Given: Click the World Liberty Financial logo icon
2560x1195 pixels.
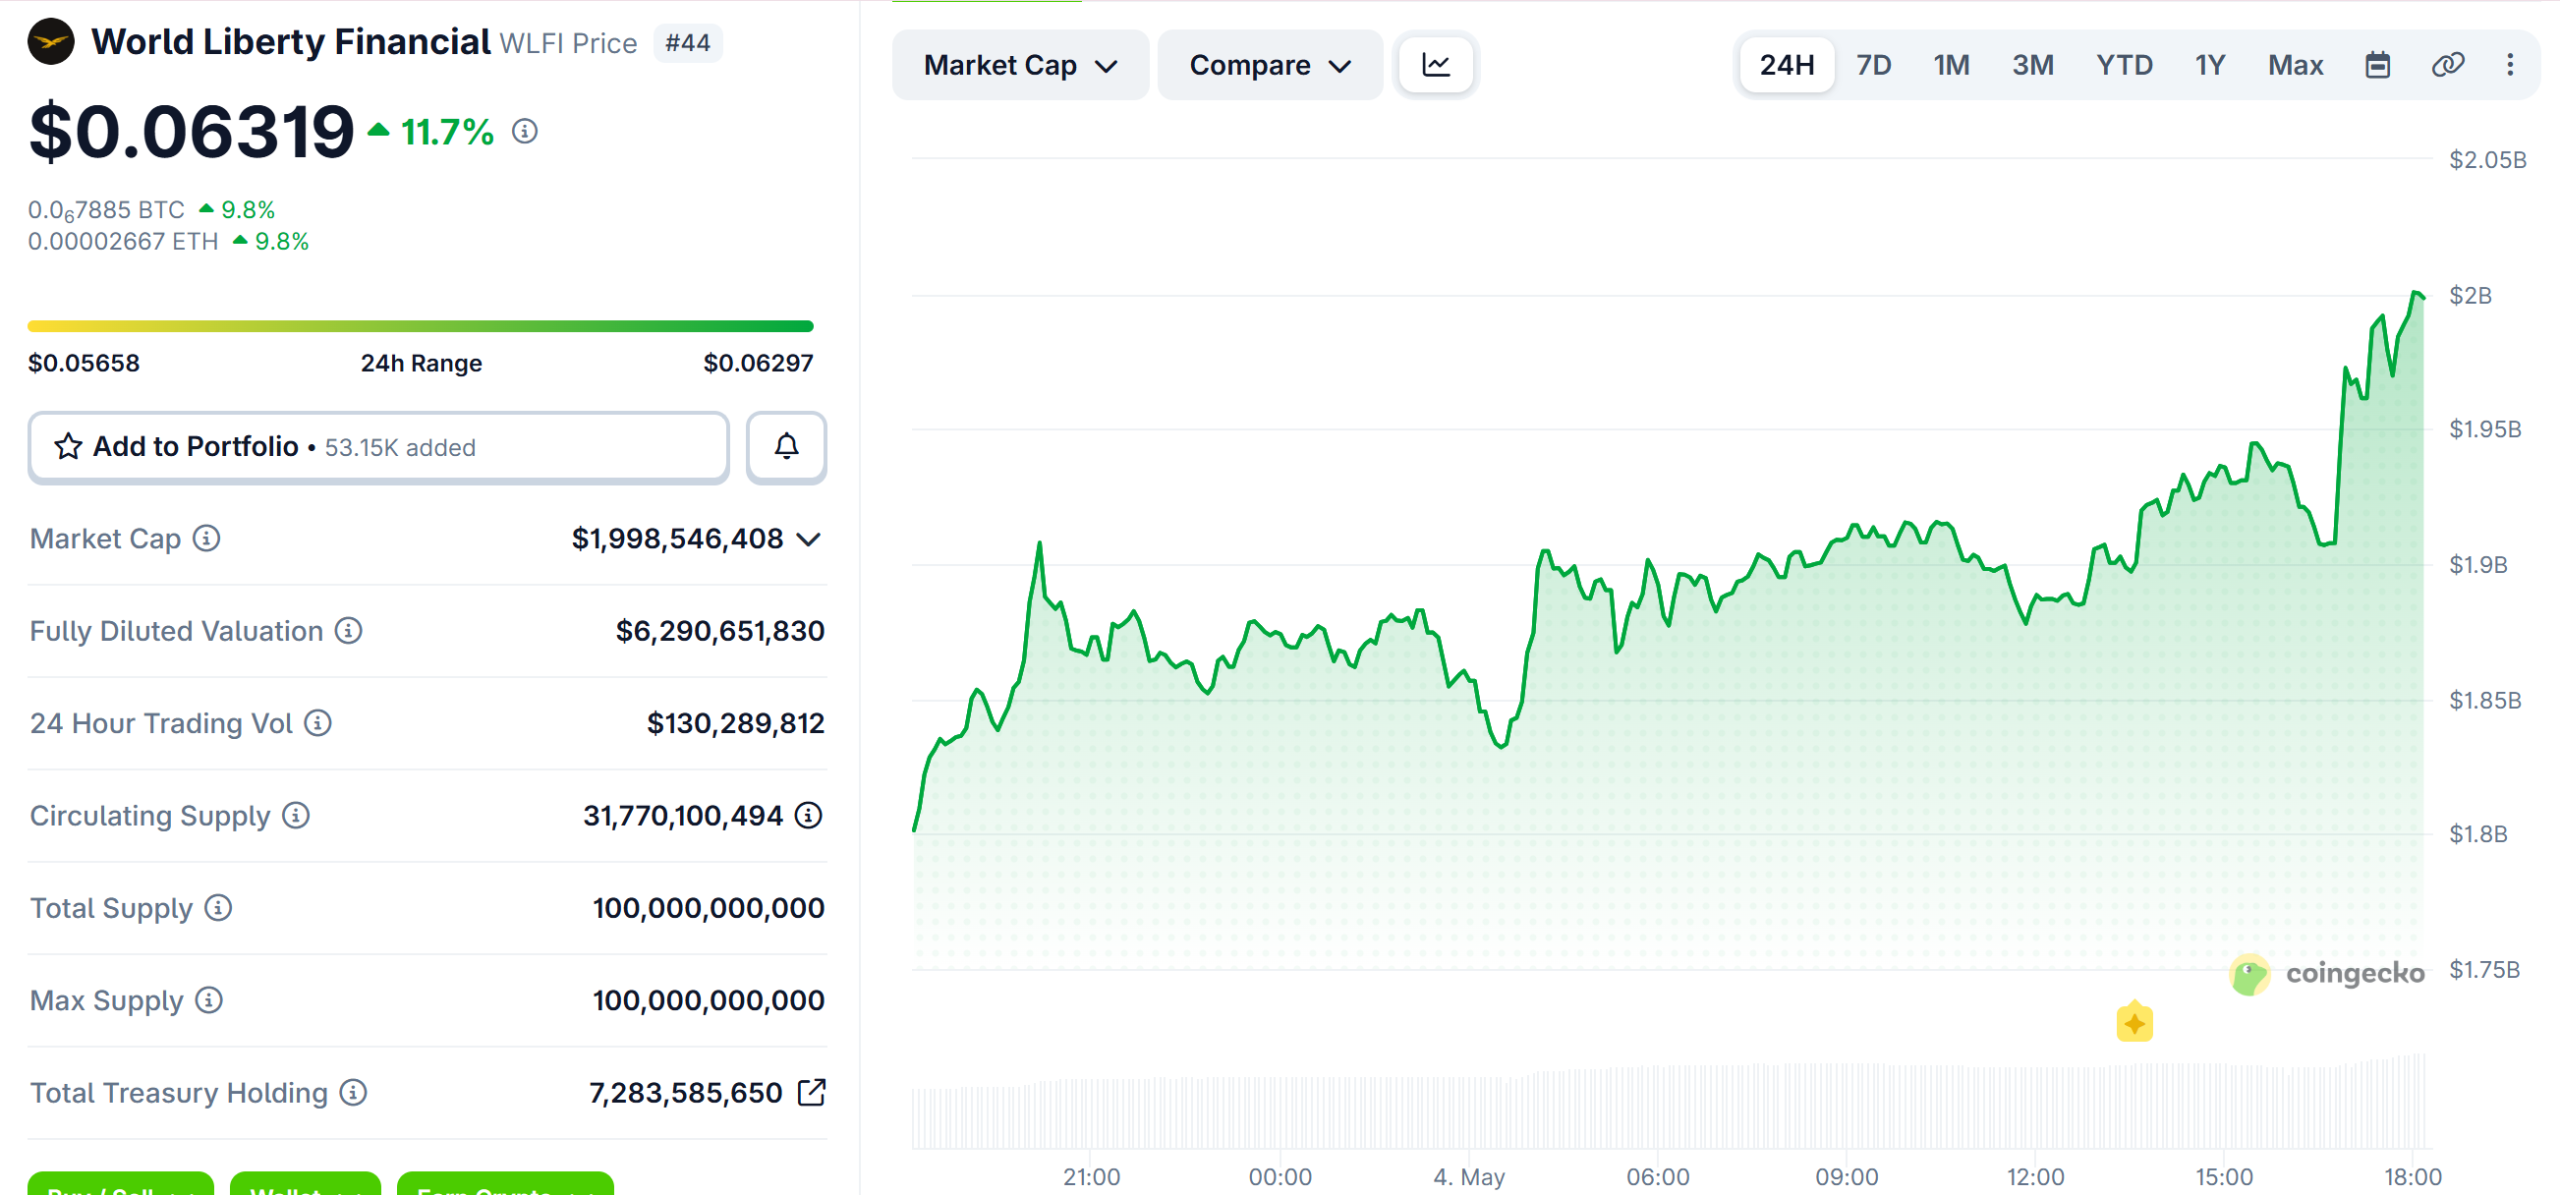Looking at the screenshot, I should pyautogui.click(x=51, y=42).
